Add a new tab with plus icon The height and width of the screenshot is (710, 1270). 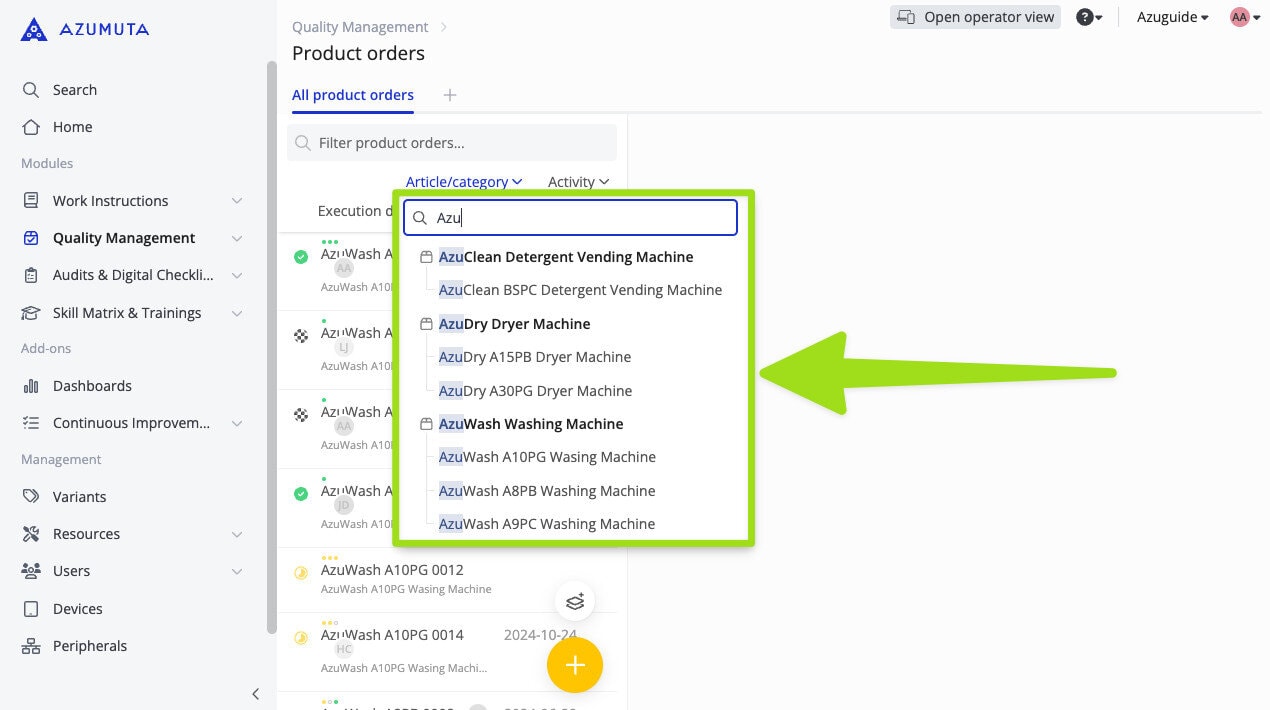(x=450, y=95)
